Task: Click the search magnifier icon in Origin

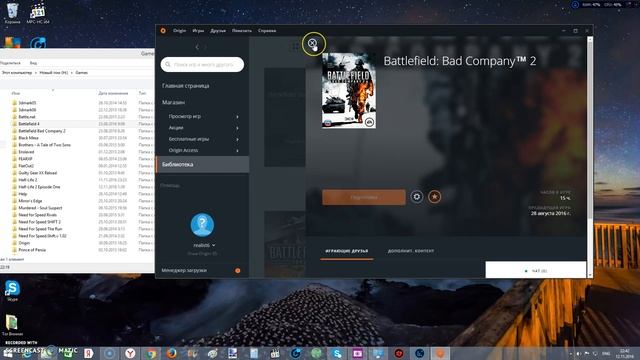Action: pyautogui.click(x=168, y=64)
